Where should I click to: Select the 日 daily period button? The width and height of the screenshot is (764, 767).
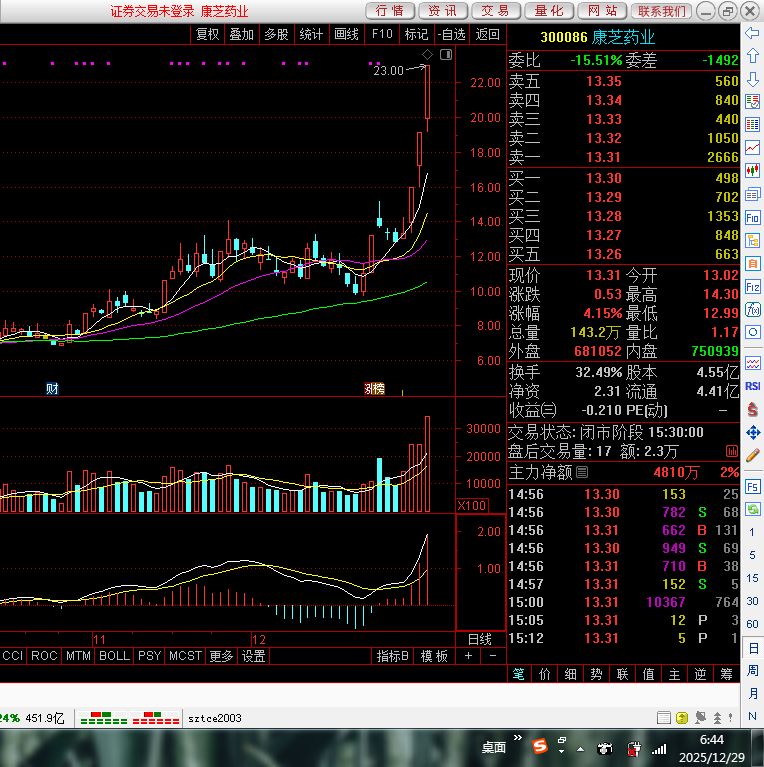(752, 648)
